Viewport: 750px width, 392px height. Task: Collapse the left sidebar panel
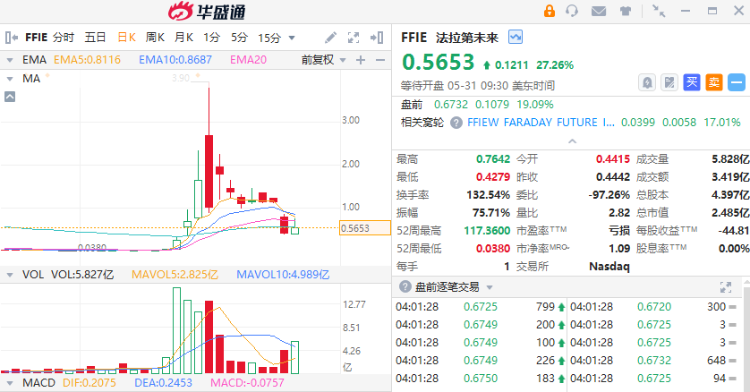[11, 37]
